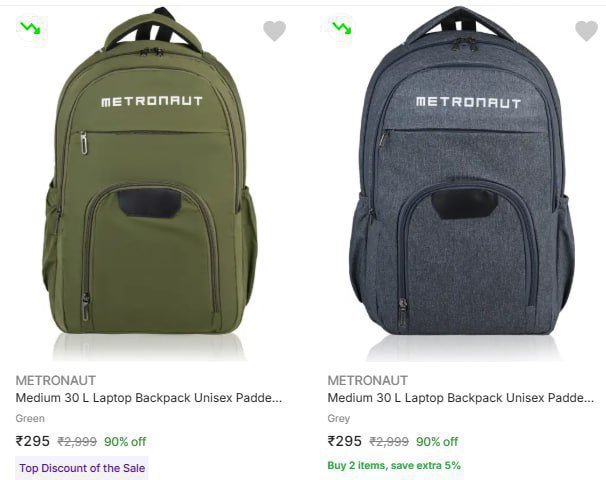Image resolution: width=606 pixels, height=480 pixels.
Task: Click '90% off' on the grey backpack
Action: [437, 442]
